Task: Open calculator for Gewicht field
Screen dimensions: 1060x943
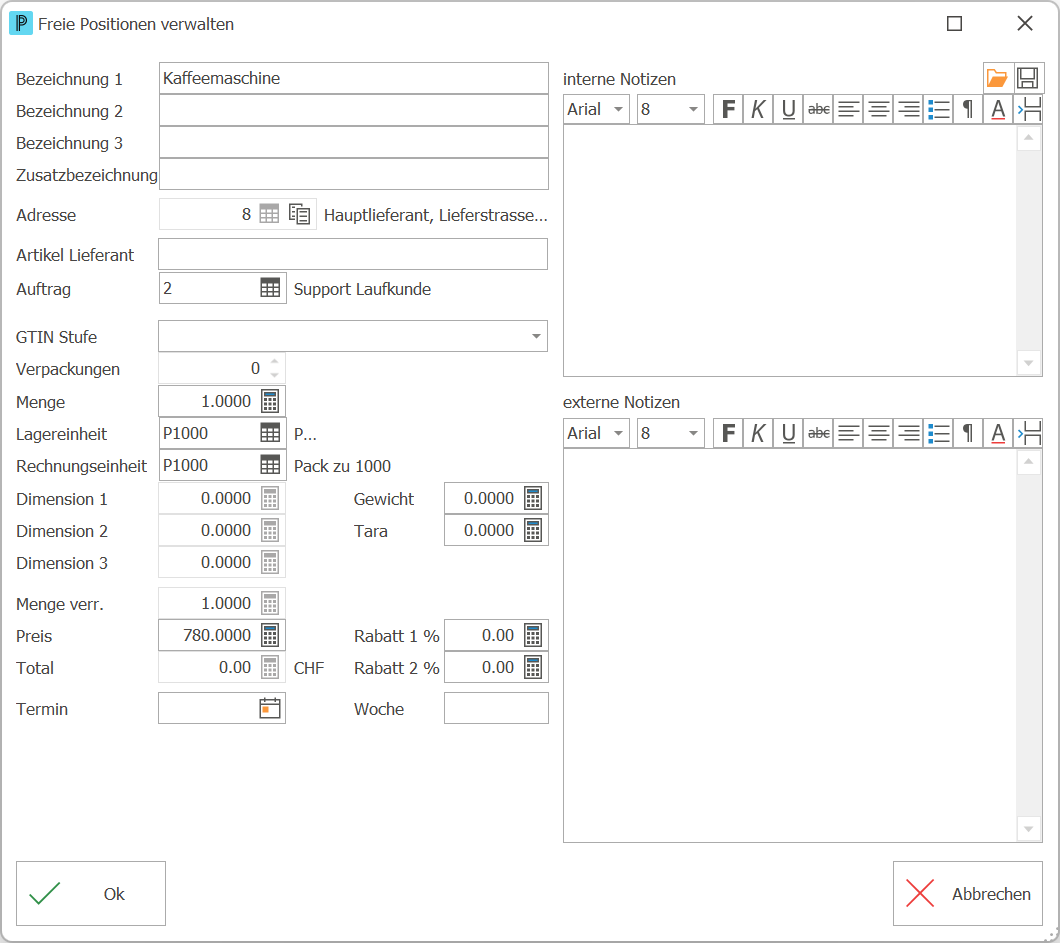Action: 533,498
